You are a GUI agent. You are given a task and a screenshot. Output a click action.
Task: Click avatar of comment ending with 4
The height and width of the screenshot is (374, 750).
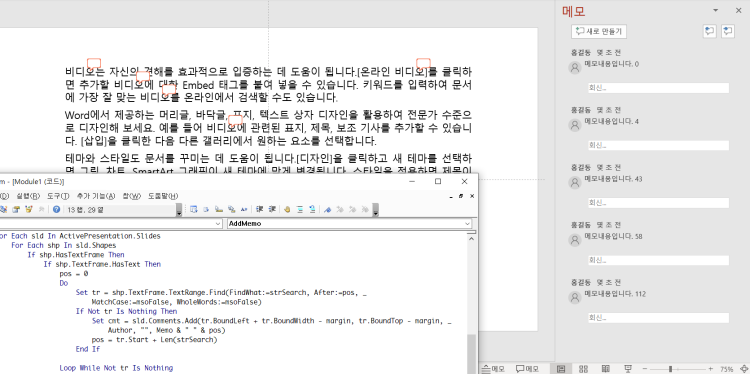pyautogui.click(x=574, y=125)
